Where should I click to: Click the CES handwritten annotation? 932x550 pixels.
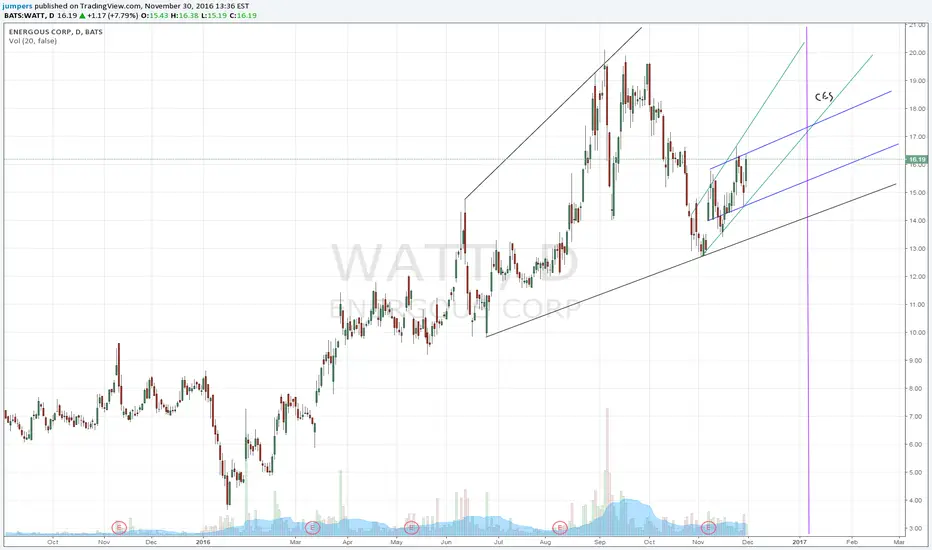click(824, 96)
